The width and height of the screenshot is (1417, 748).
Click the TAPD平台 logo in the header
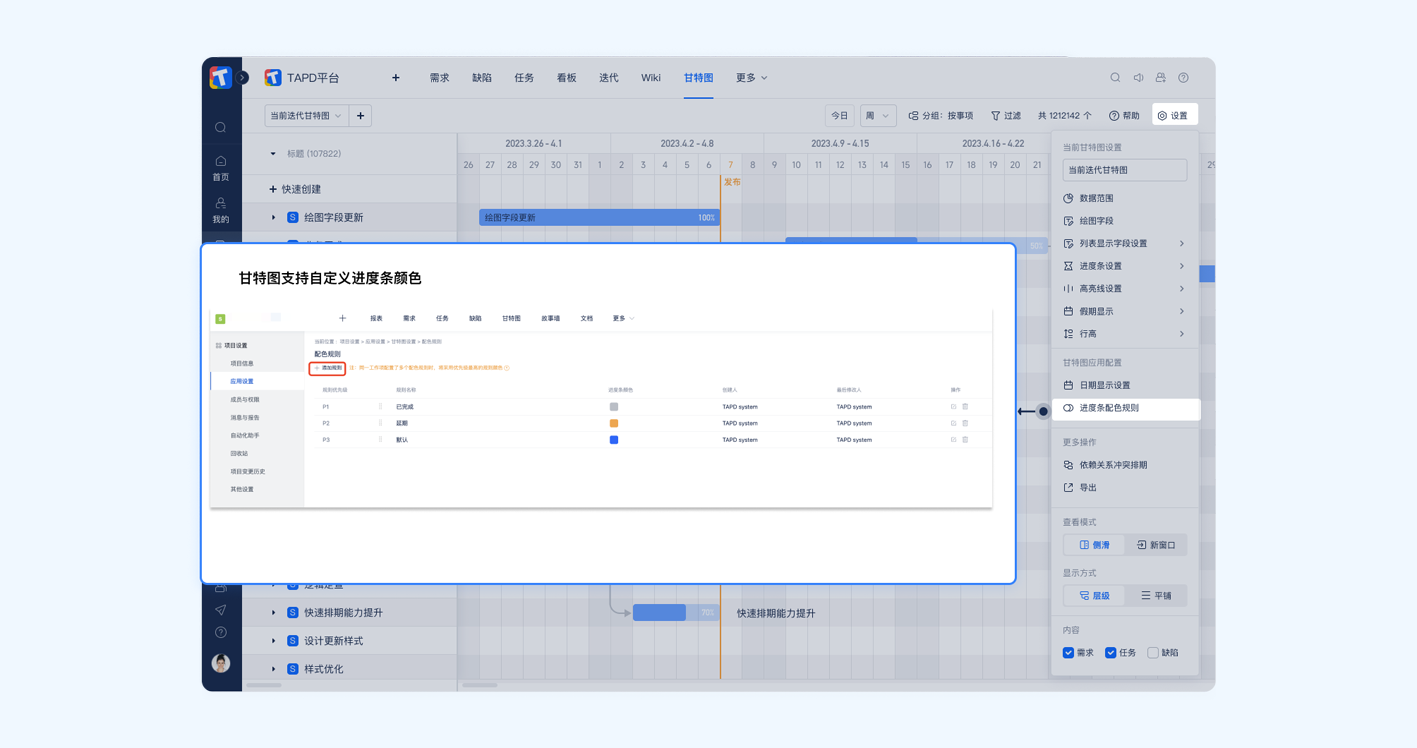273,77
